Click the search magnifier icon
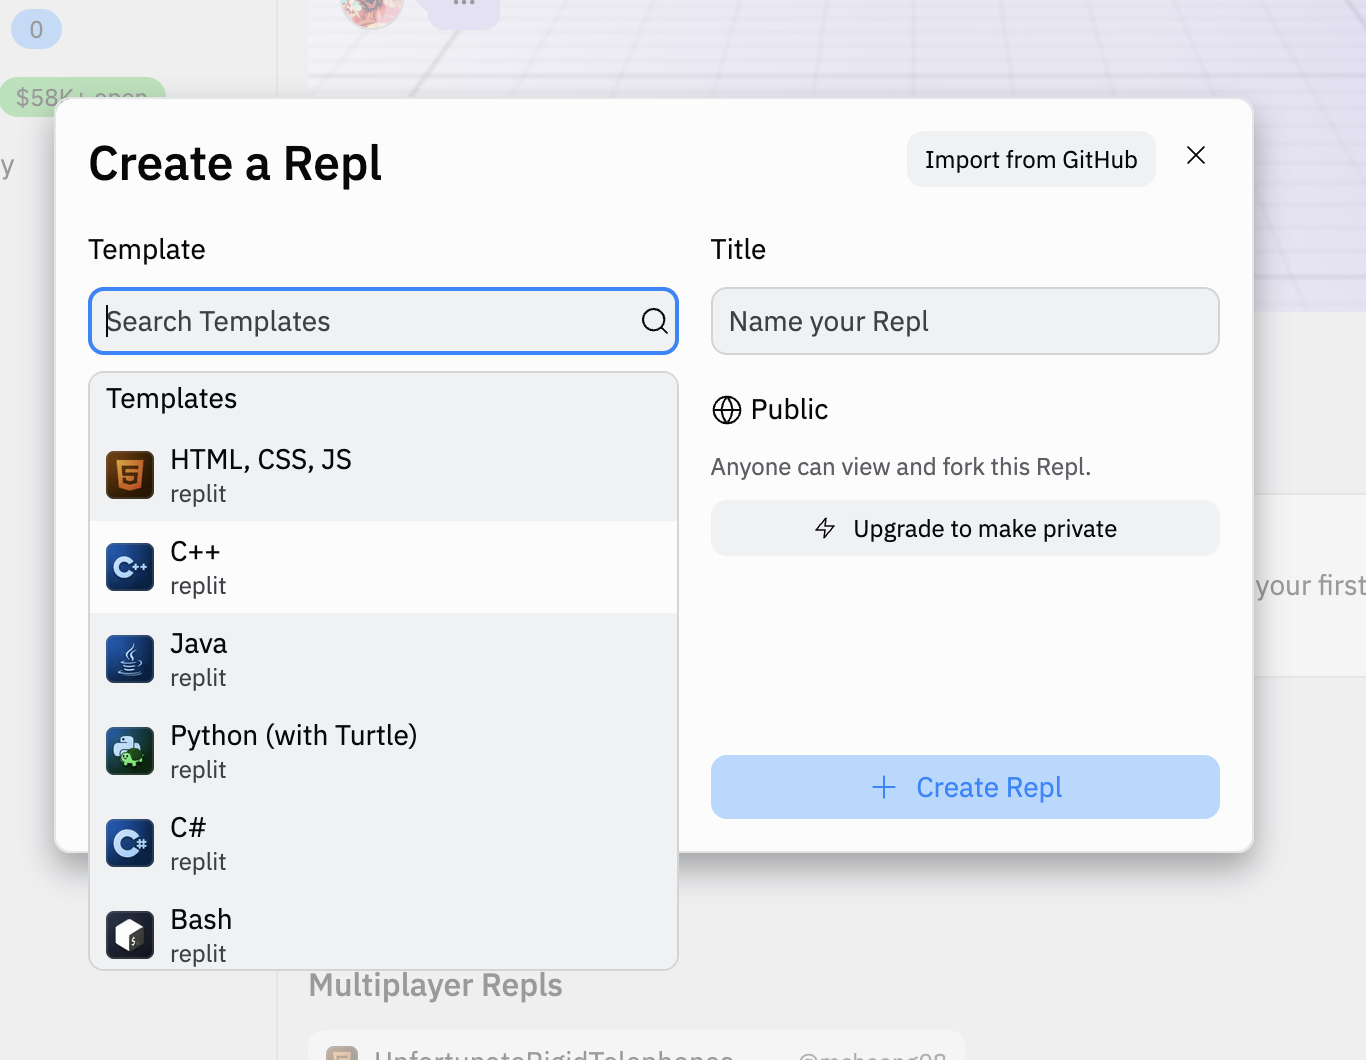The height and width of the screenshot is (1060, 1366). [x=654, y=321]
